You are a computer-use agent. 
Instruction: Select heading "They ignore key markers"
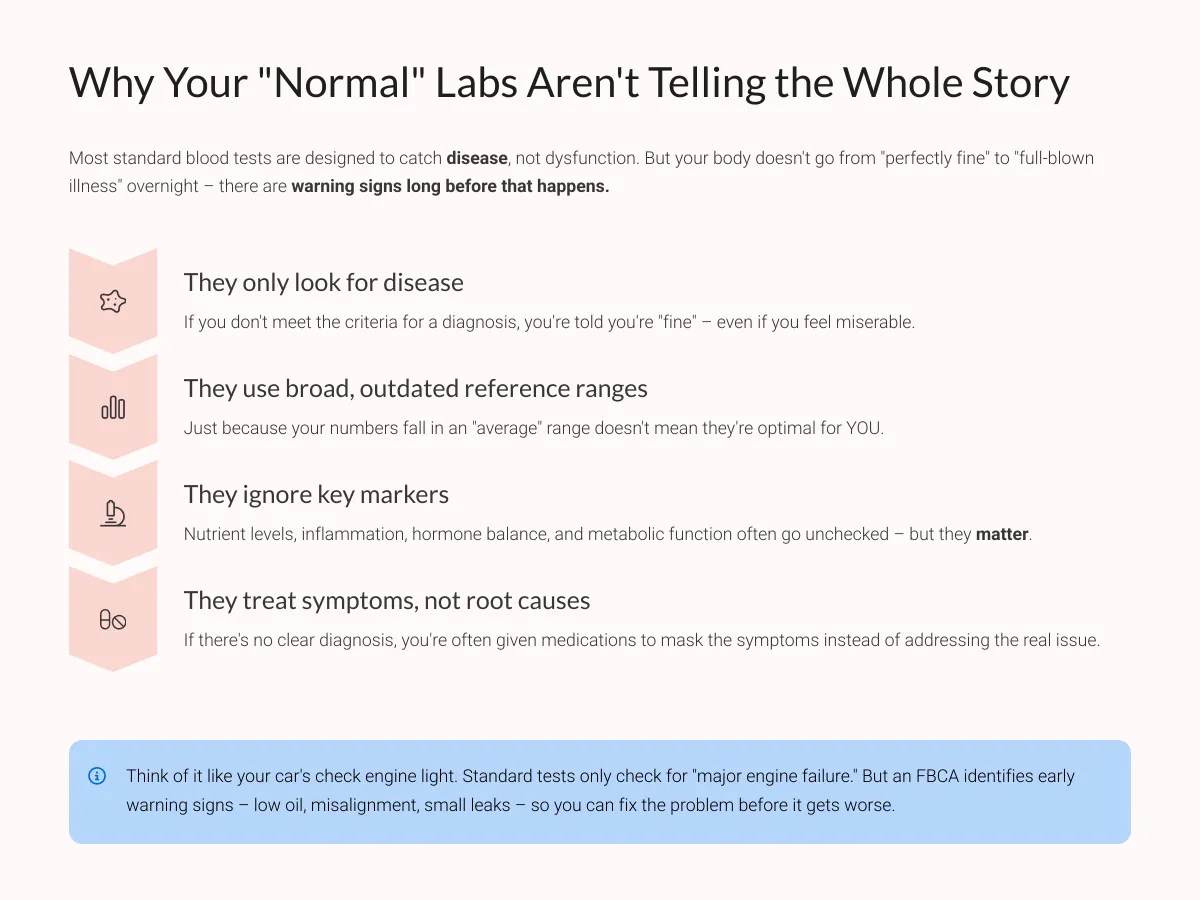pyautogui.click(x=316, y=495)
